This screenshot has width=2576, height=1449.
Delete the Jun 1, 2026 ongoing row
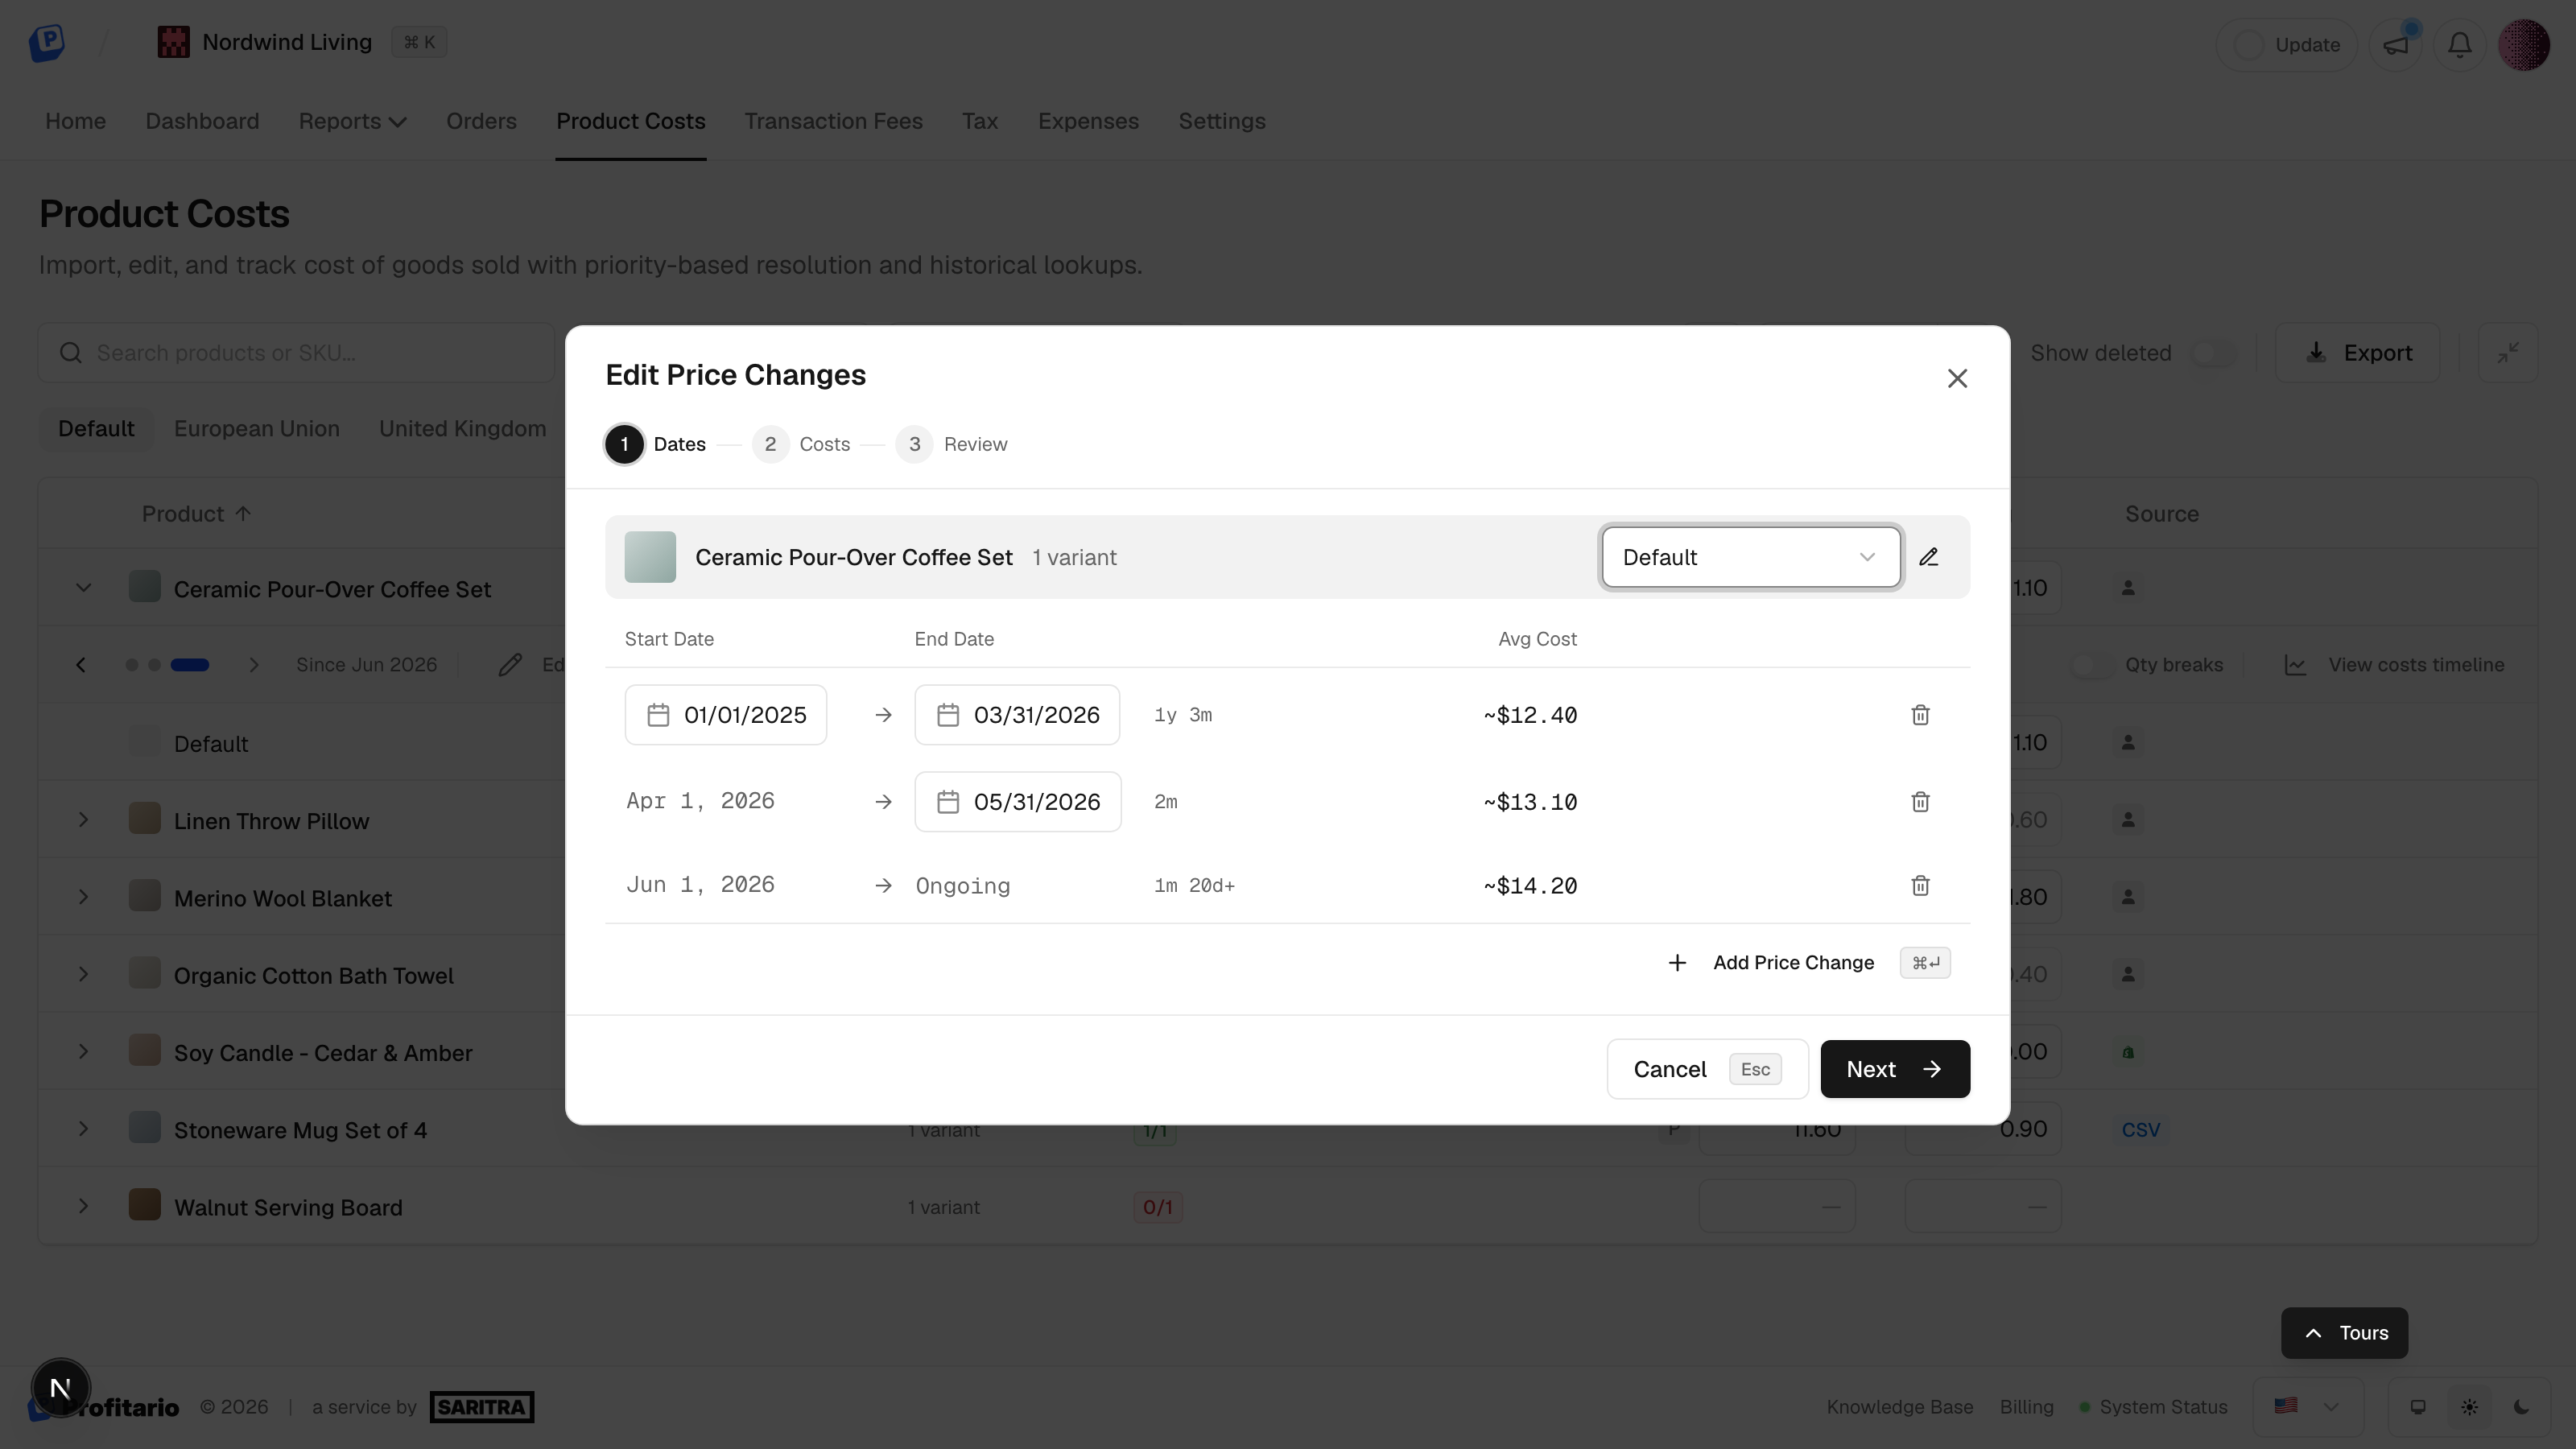[x=1920, y=885]
